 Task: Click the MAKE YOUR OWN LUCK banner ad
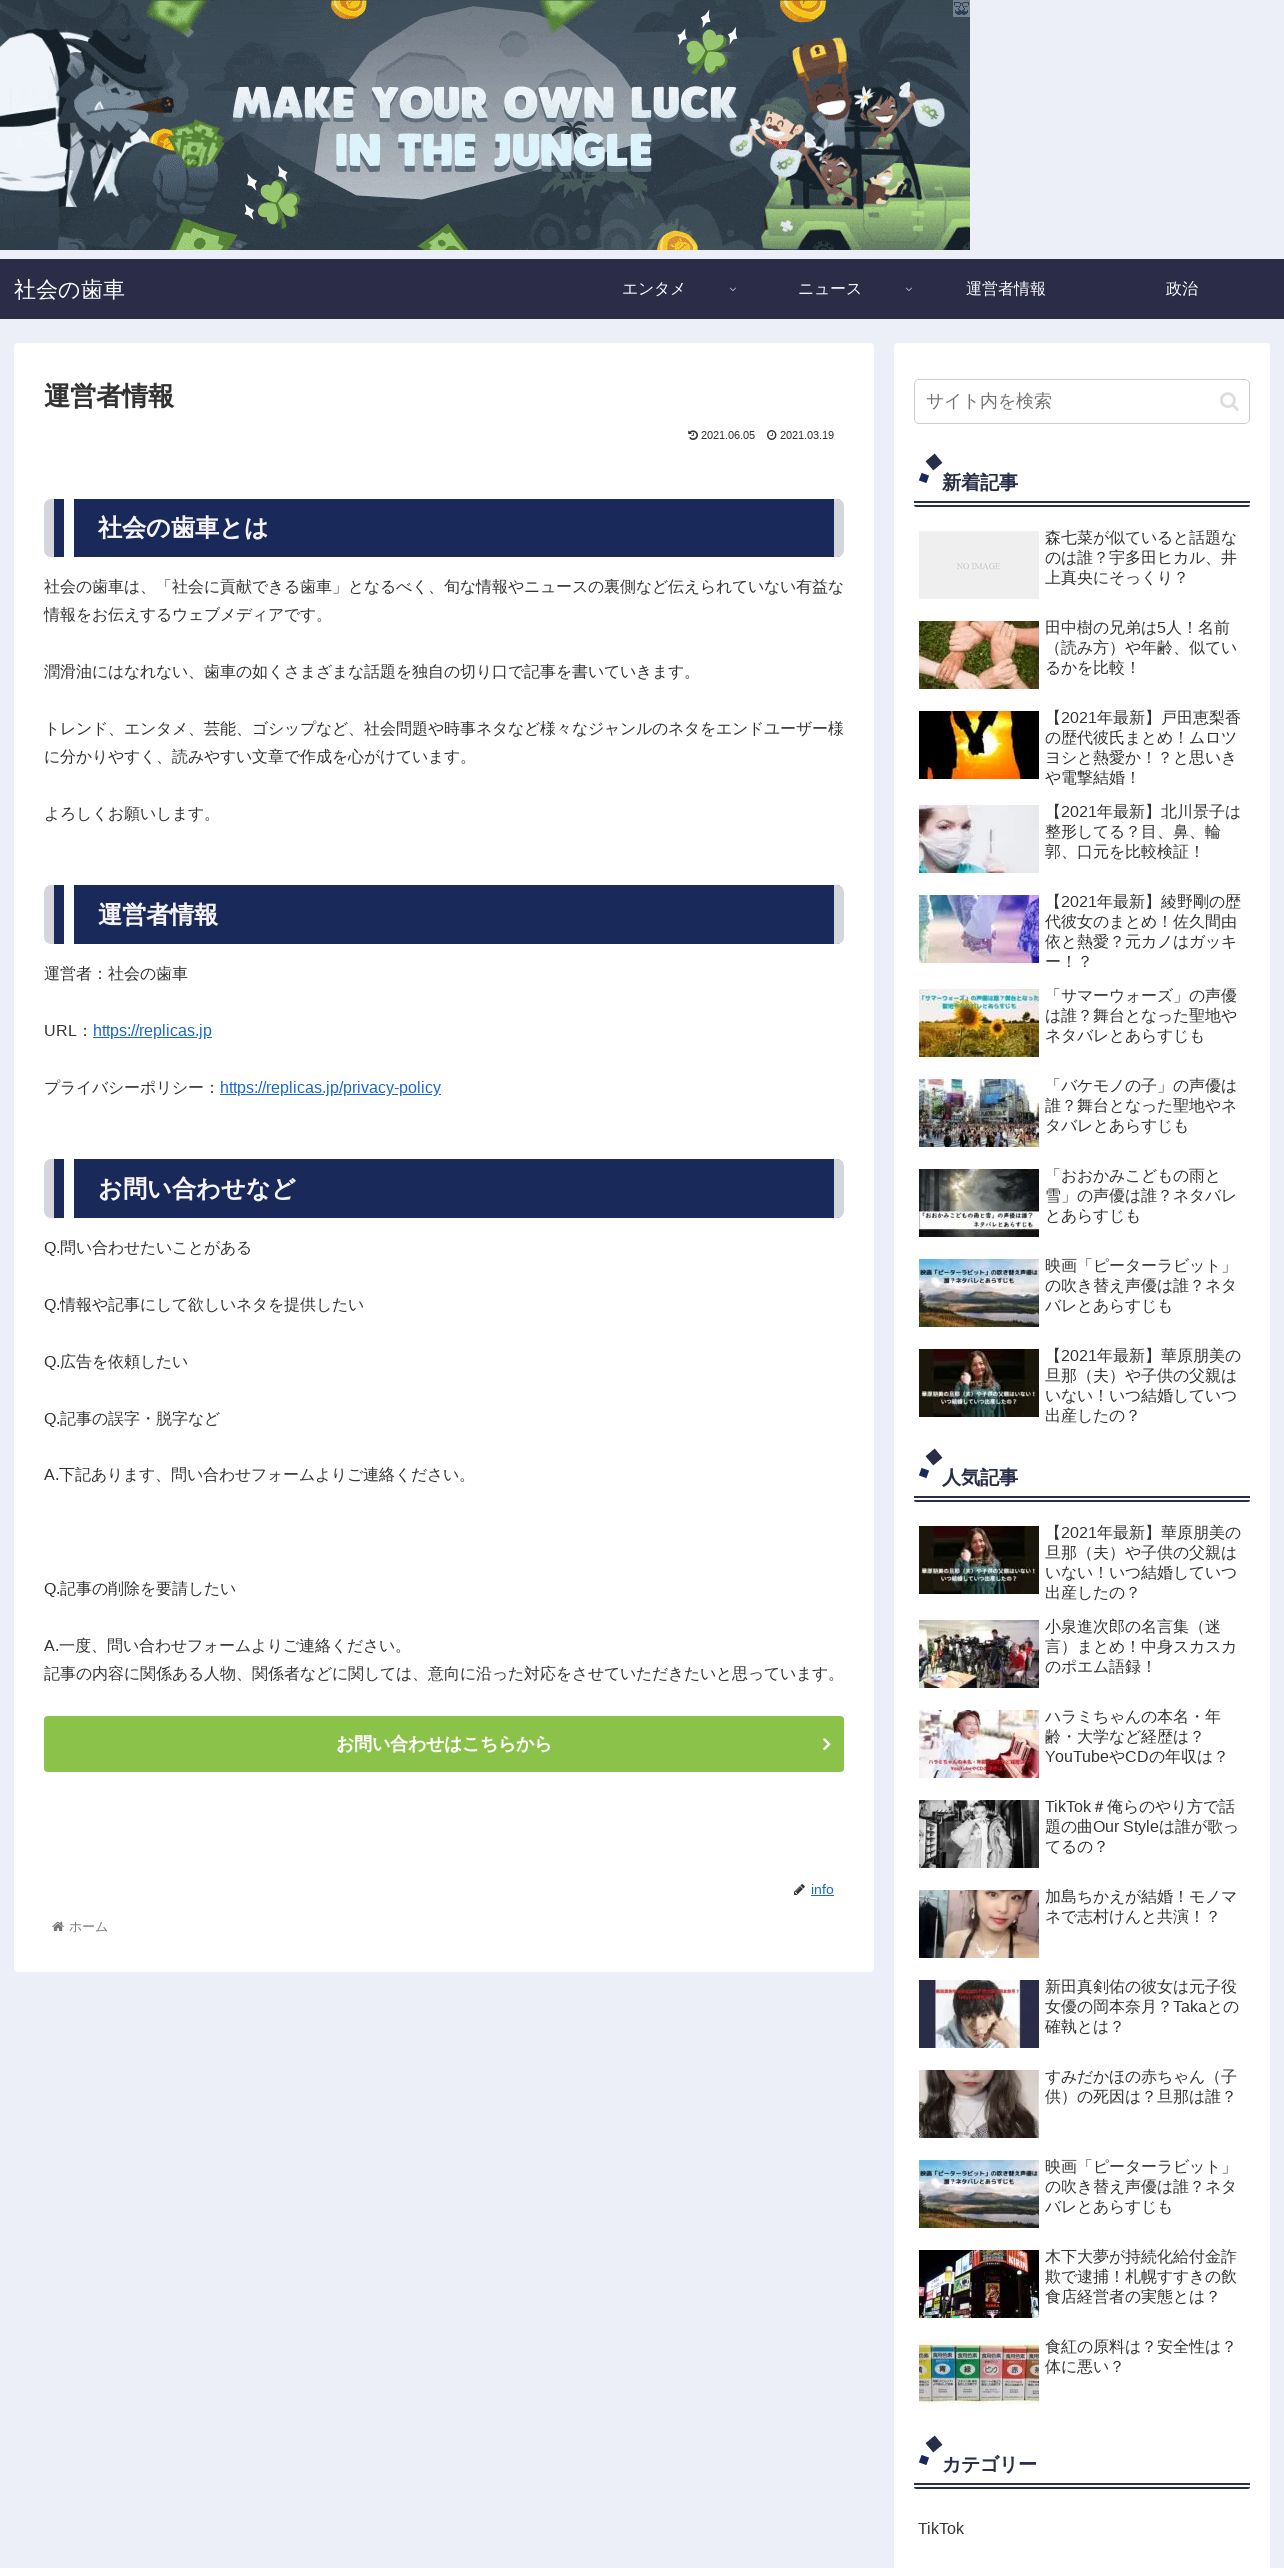(485, 125)
